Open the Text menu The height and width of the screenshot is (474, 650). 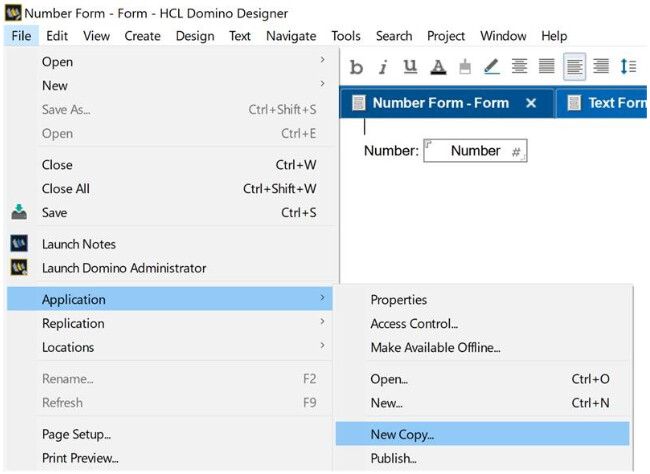pyautogui.click(x=240, y=36)
